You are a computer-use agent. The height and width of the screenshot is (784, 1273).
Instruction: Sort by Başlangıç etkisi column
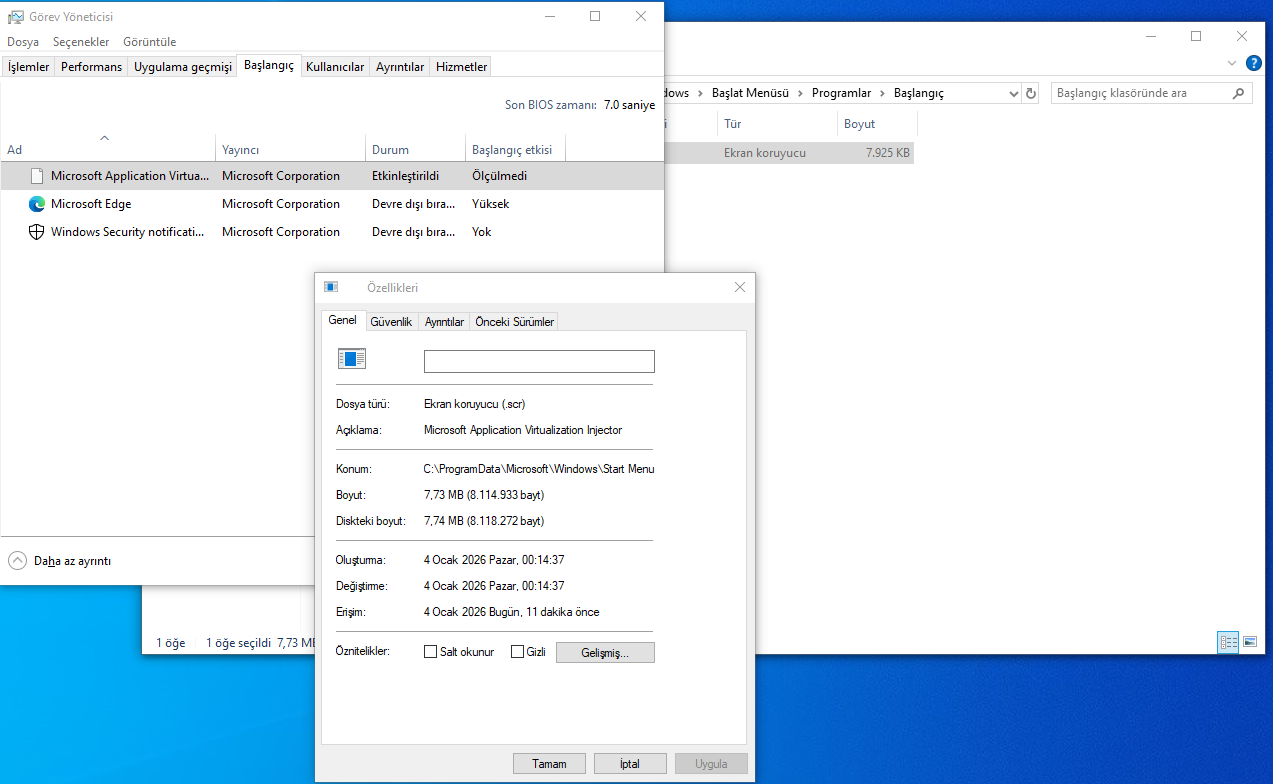click(515, 149)
